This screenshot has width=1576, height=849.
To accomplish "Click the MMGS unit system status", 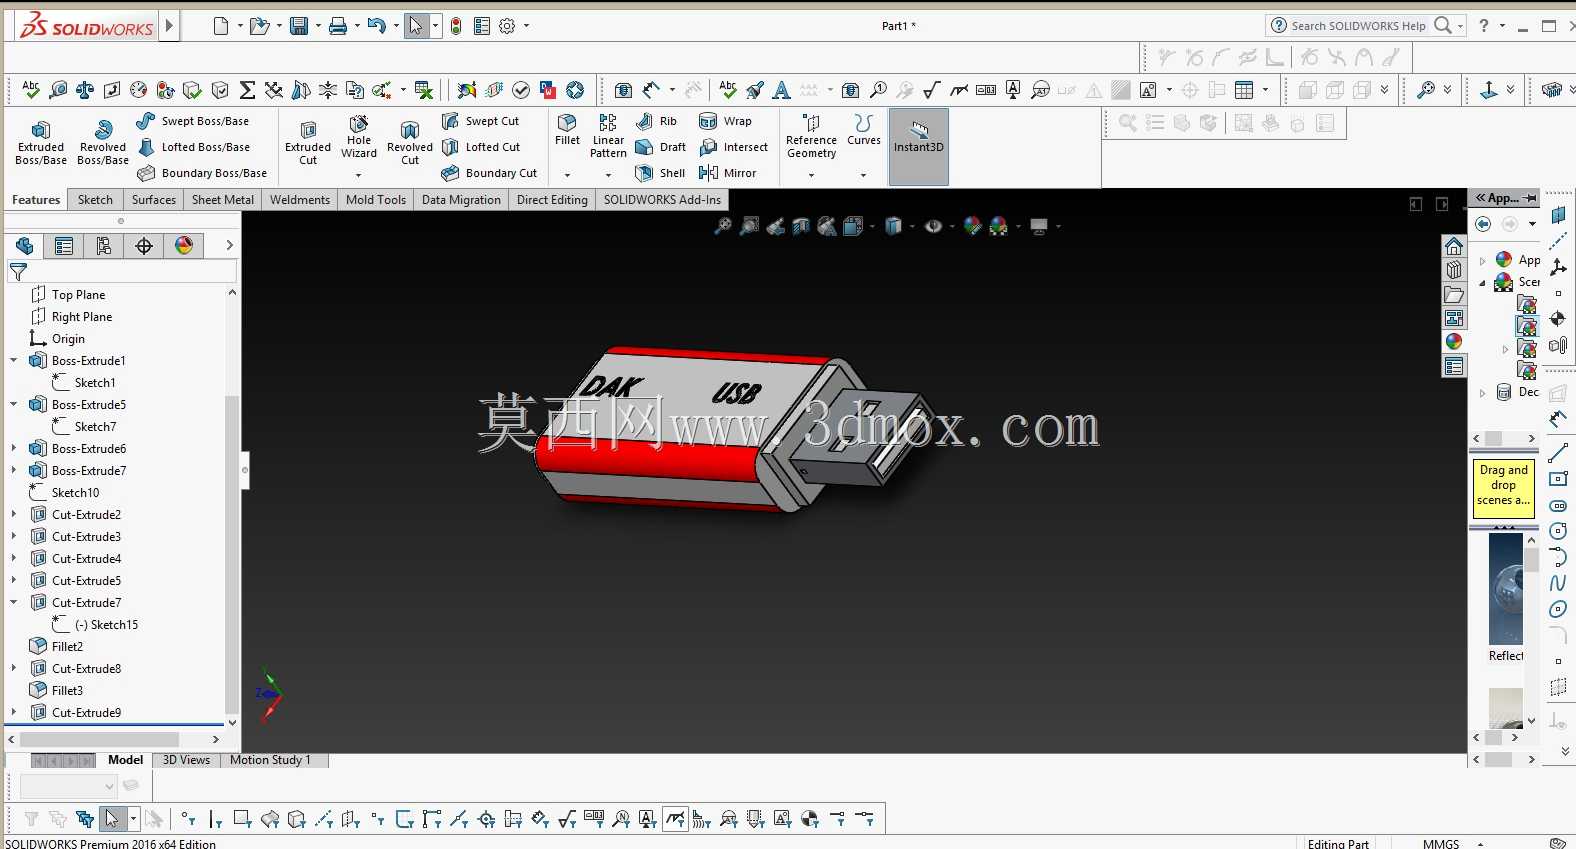I will (1441, 843).
